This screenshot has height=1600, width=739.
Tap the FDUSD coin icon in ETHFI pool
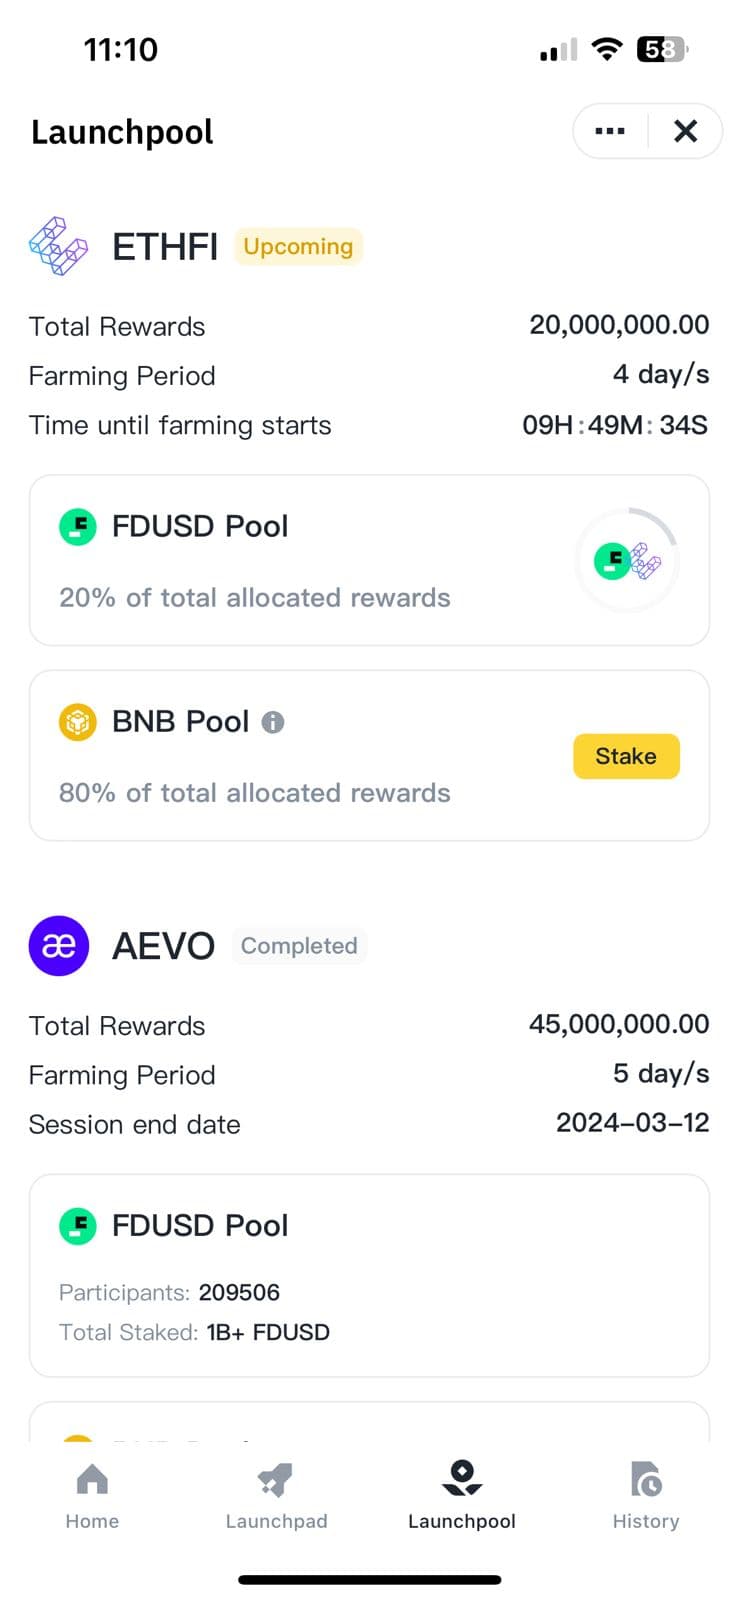[78, 526]
